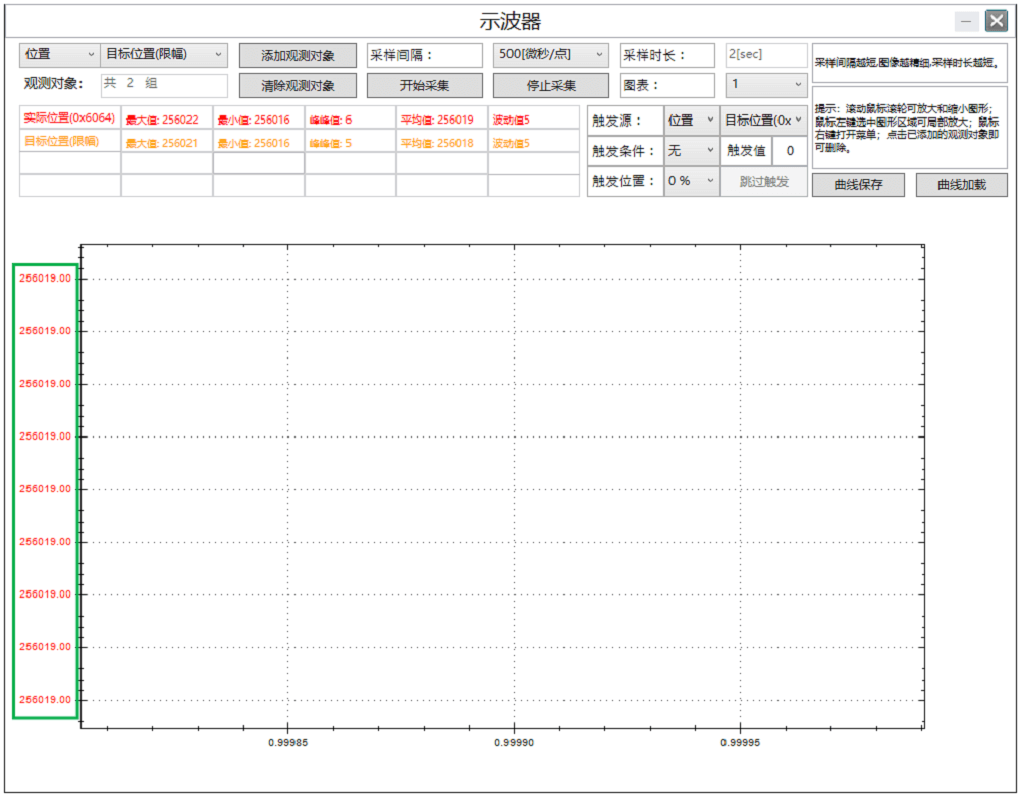Image resolution: width=1020 pixels, height=795 pixels.
Task: Load a curve with 曲线加载
Action: [961, 185]
